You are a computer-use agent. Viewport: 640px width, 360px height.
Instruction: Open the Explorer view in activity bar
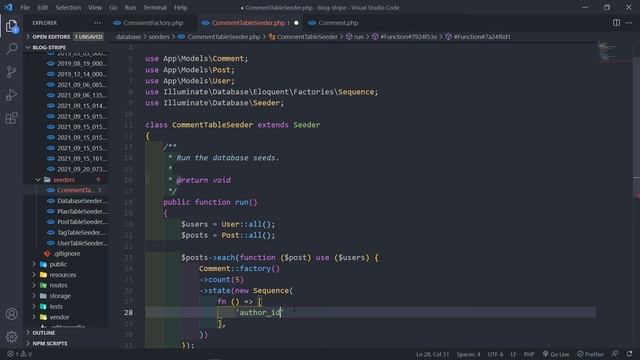(x=11, y=26)
